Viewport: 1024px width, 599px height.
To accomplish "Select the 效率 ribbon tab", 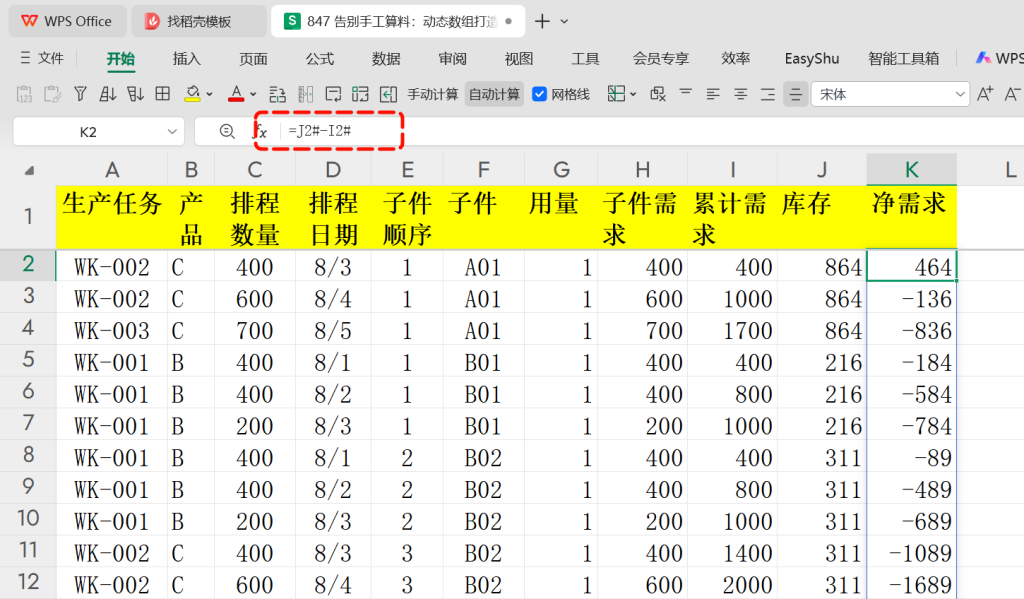I will pos(735,59).
